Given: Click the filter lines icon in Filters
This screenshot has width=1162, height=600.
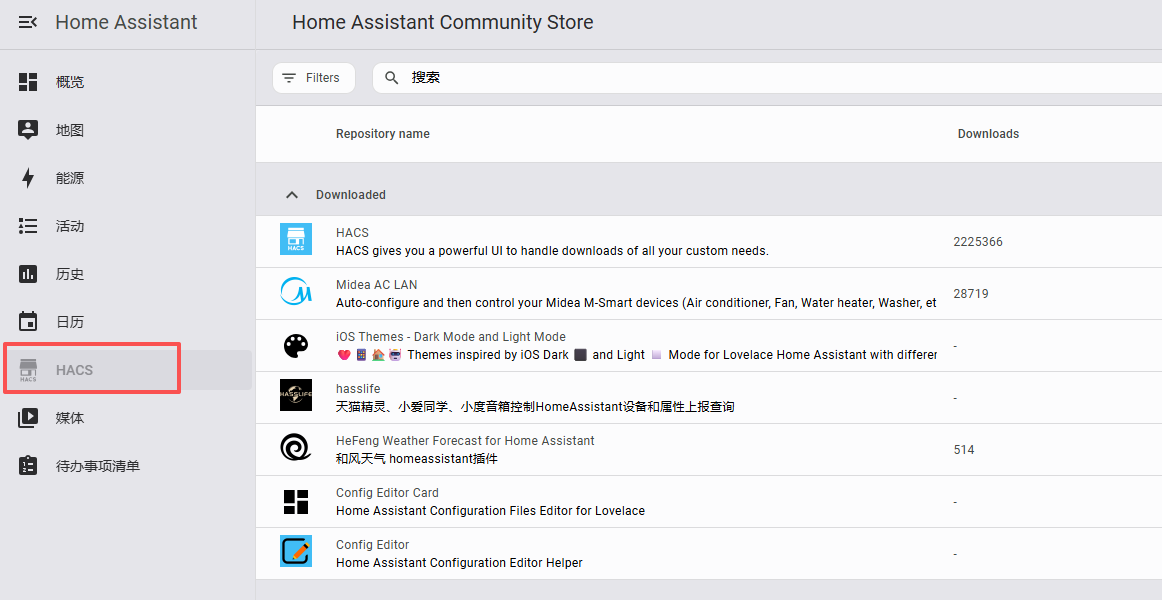Looking at the screenshot, I should click(x=289, y=78).
